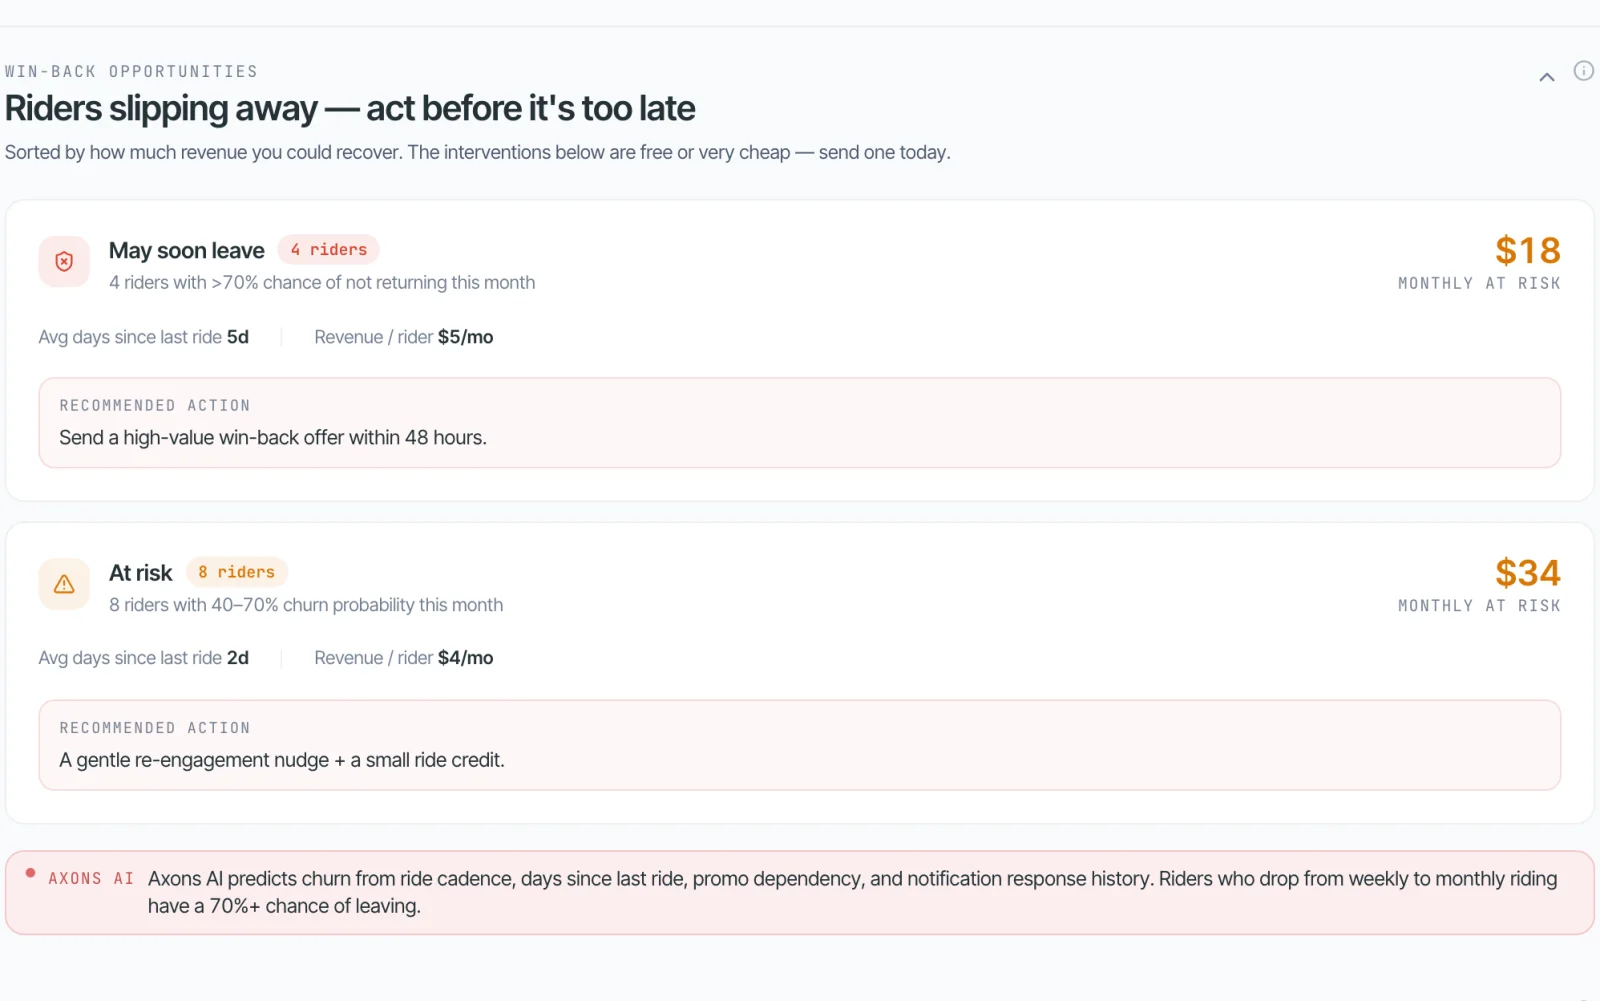
Task: Click the shield icon for May soon leave
Action: point(64,262)
